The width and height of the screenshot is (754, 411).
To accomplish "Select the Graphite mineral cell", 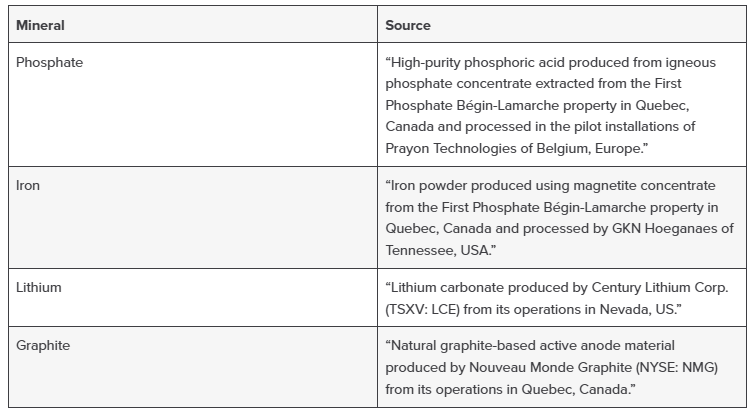I will [43, 345].
